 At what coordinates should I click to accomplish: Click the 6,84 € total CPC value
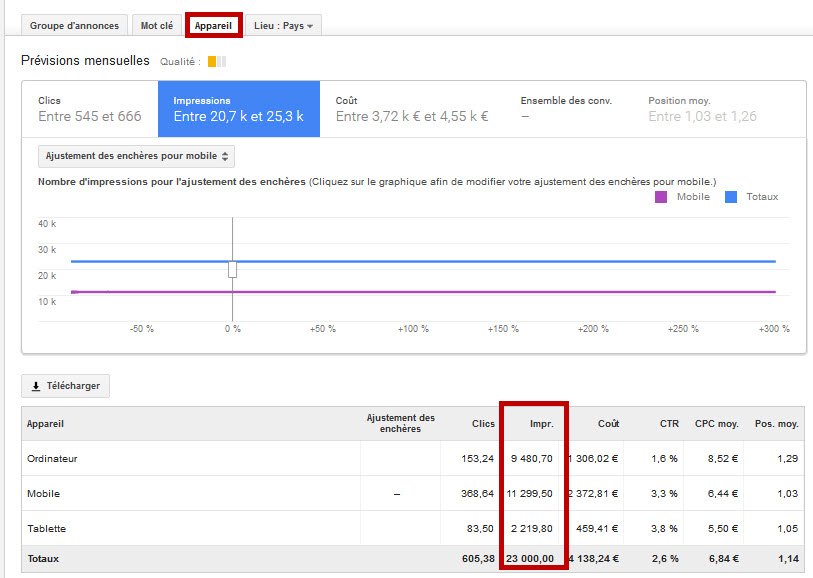(724, 559)
